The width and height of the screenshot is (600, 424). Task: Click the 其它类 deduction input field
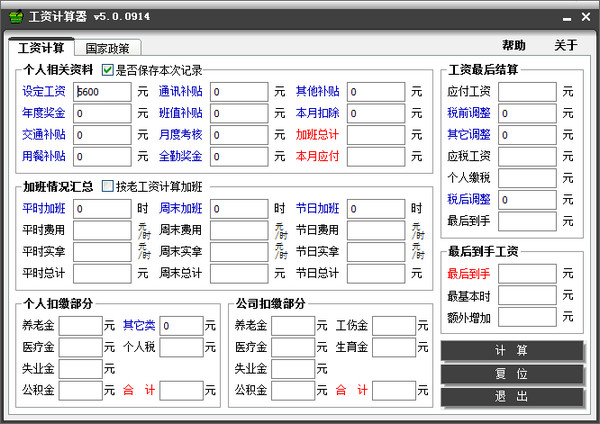tap(181, 326)
